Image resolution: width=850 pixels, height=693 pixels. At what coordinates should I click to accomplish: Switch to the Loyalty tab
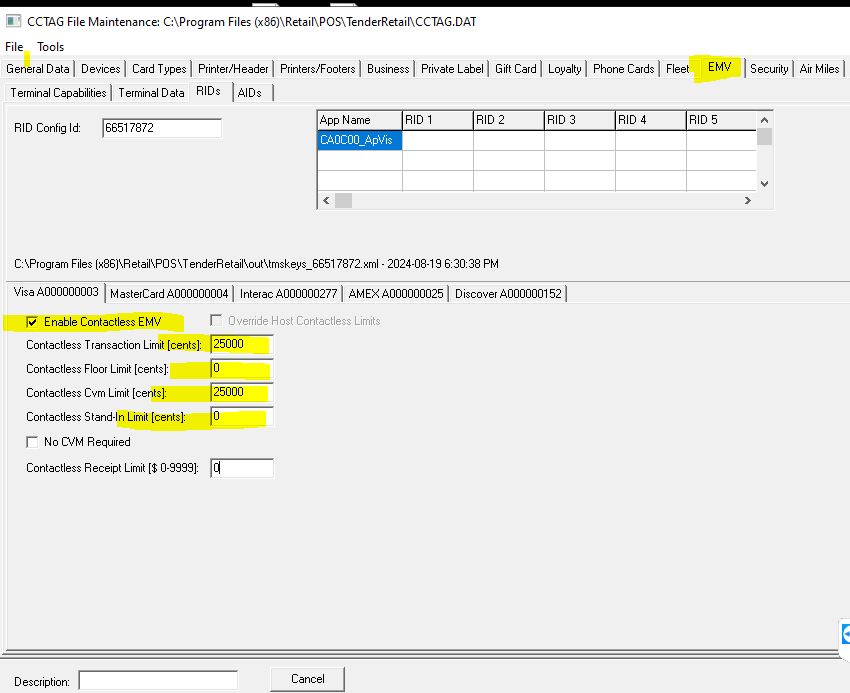(x=564, y=69)
